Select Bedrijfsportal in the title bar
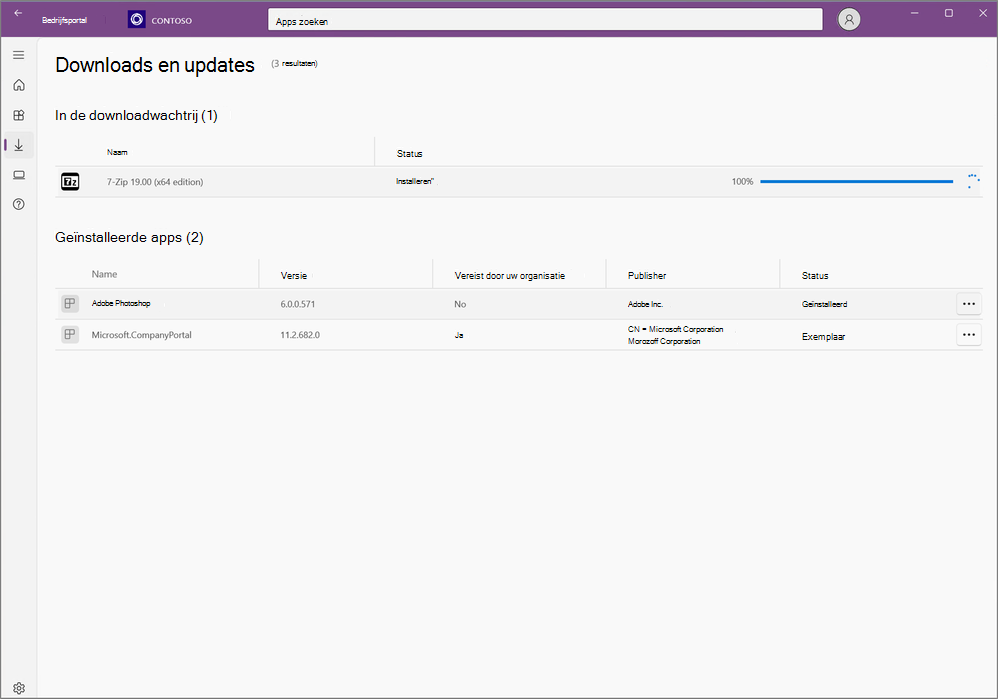998x699 pixels. tap(63, 19)
